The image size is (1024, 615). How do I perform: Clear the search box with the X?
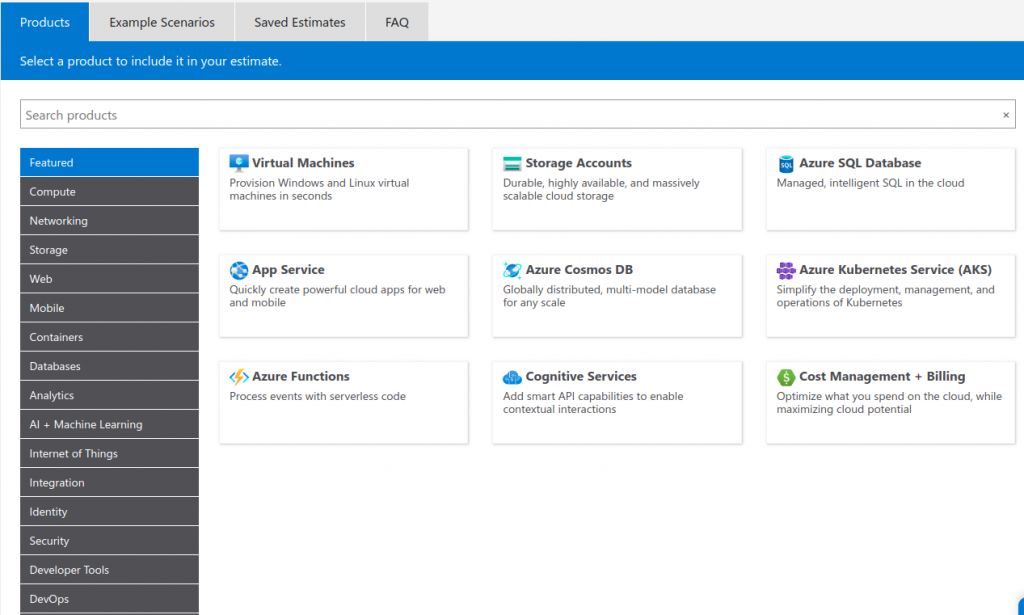pyautogui.click(x=1006, y=115)
